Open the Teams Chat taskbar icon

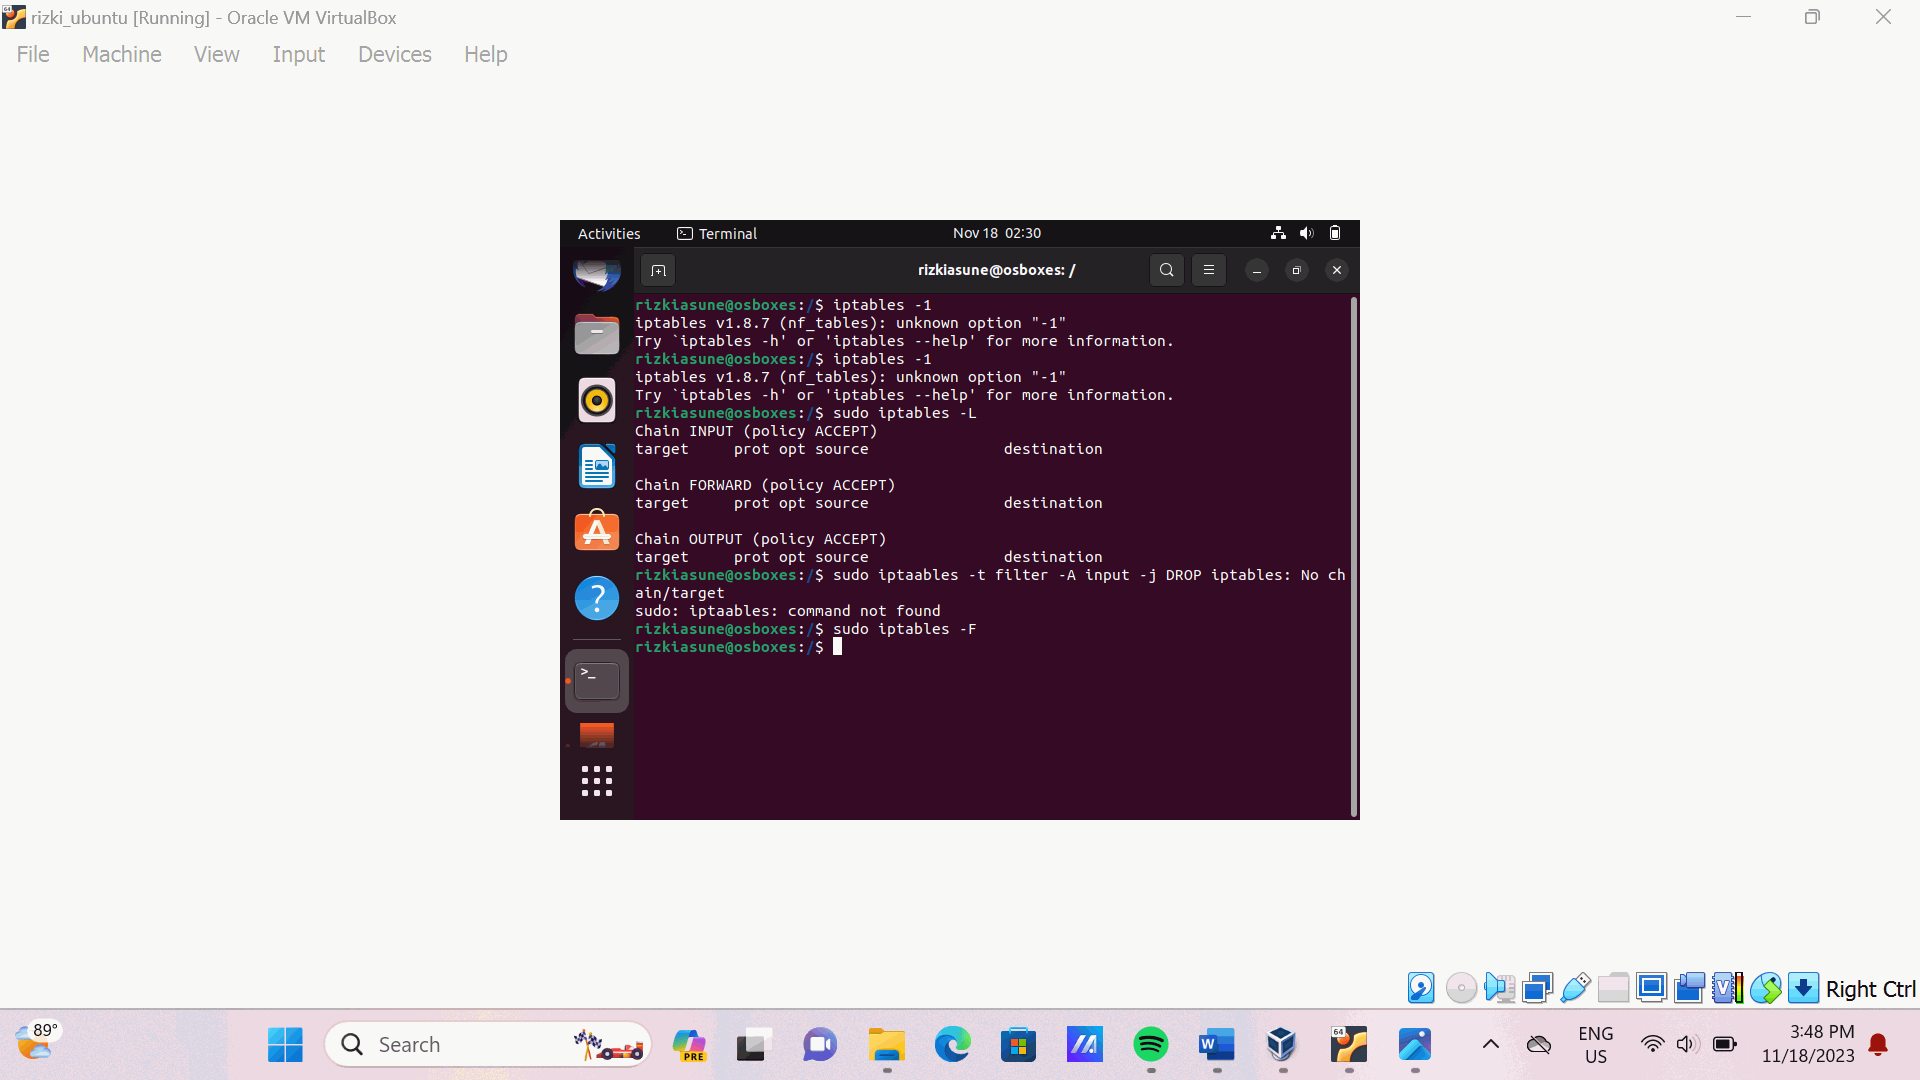[820, 1044]
